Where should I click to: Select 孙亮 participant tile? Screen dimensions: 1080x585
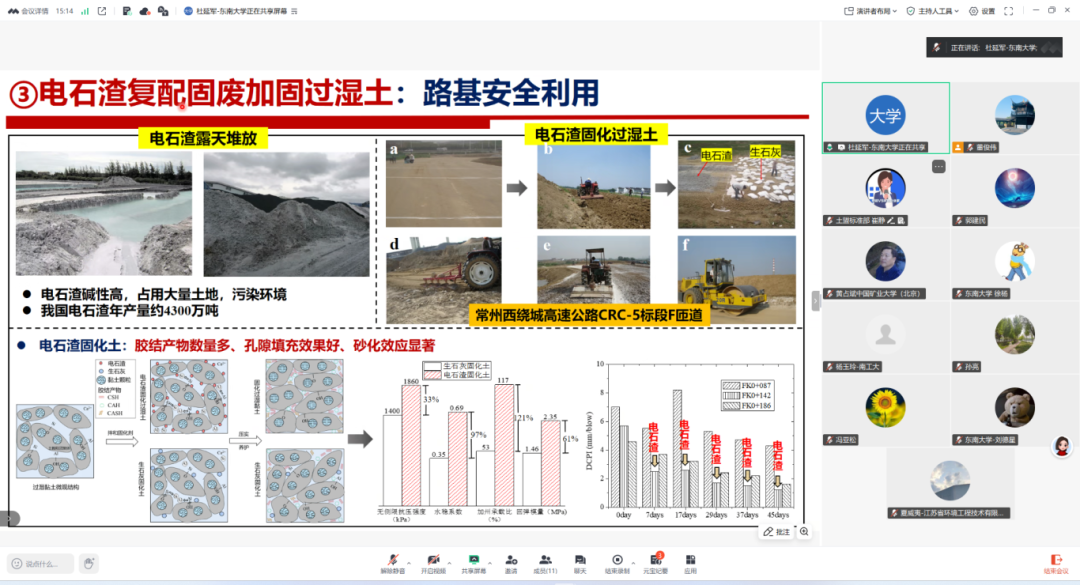(1015, 338)
